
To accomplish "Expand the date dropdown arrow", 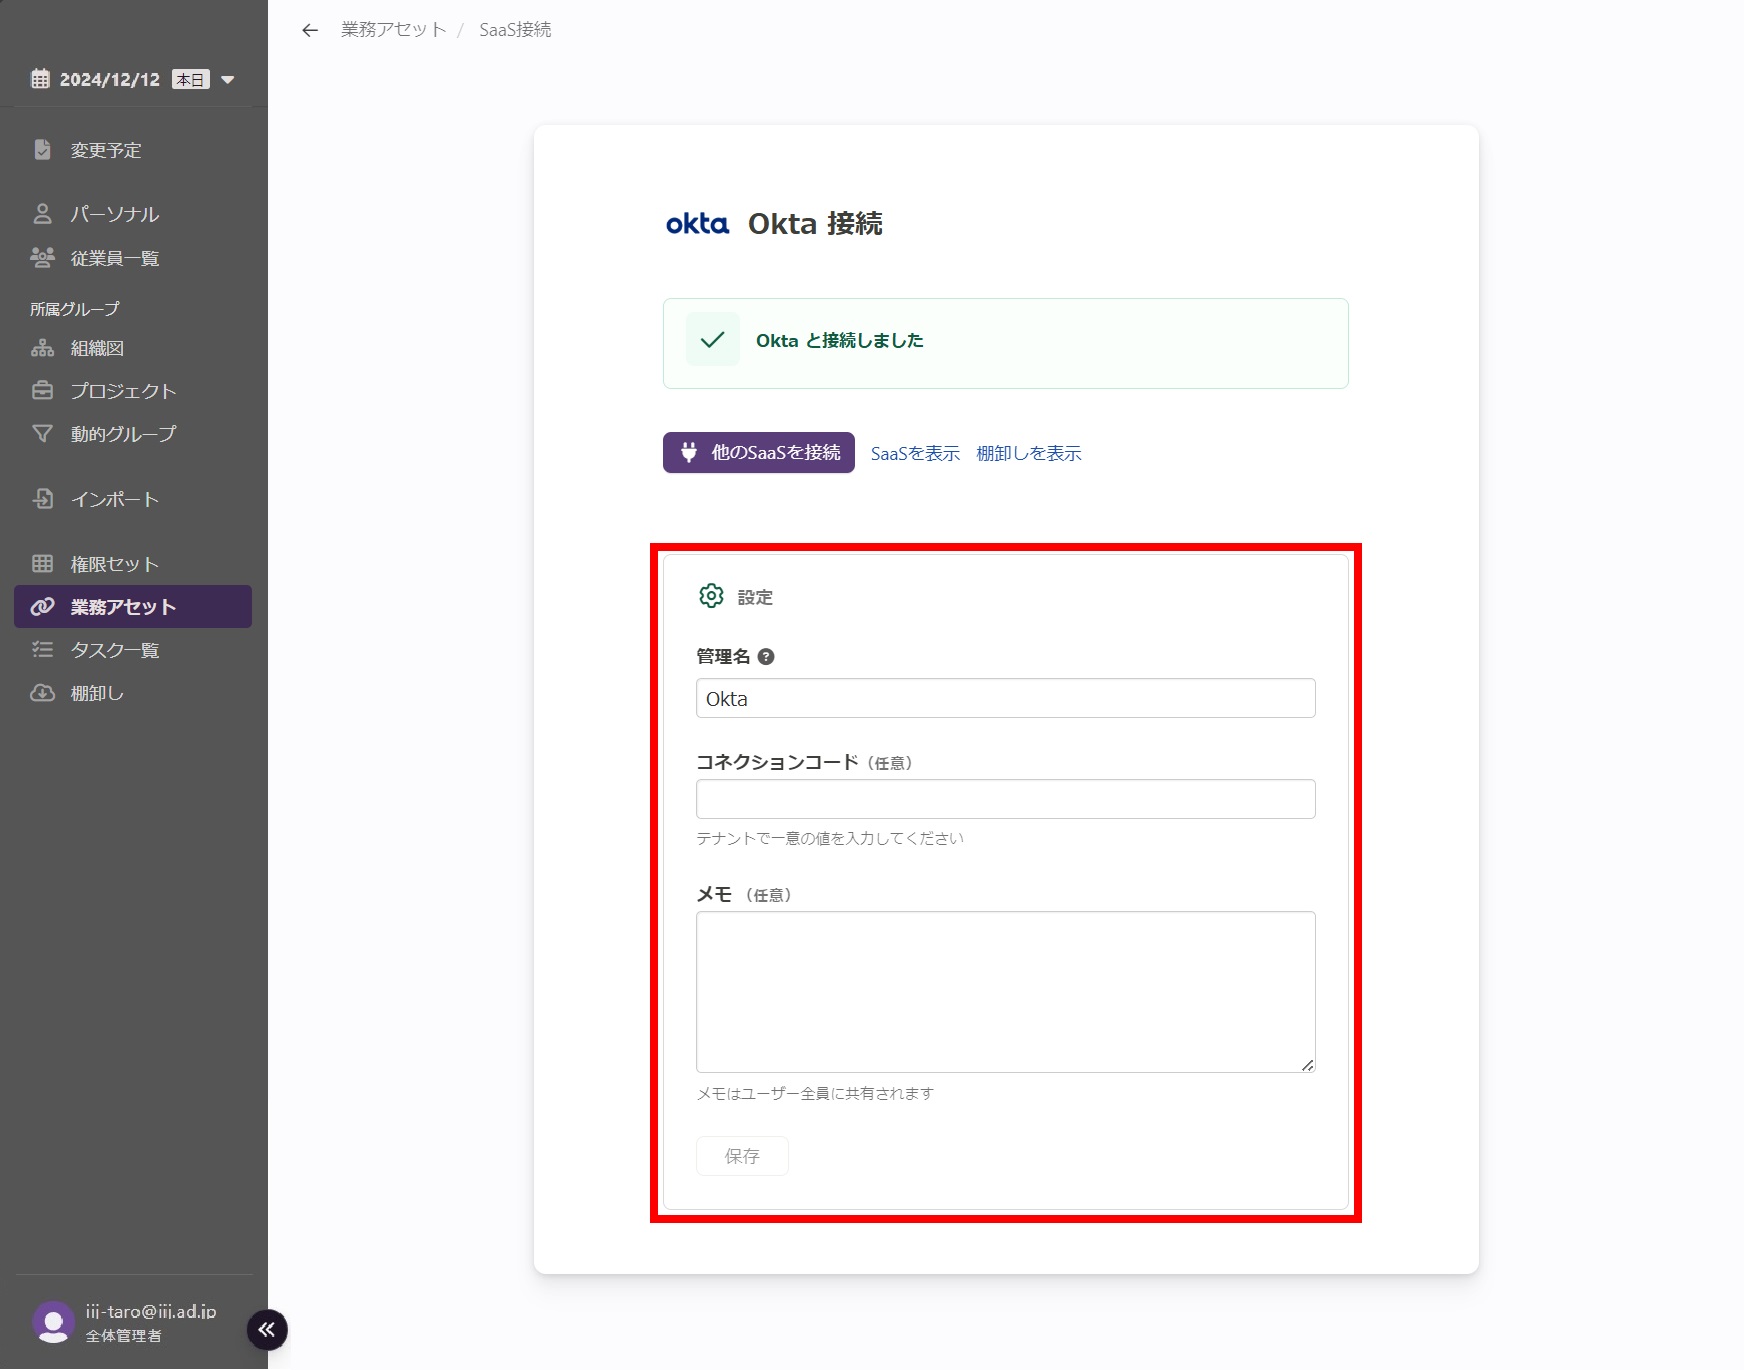I will 227,80.
